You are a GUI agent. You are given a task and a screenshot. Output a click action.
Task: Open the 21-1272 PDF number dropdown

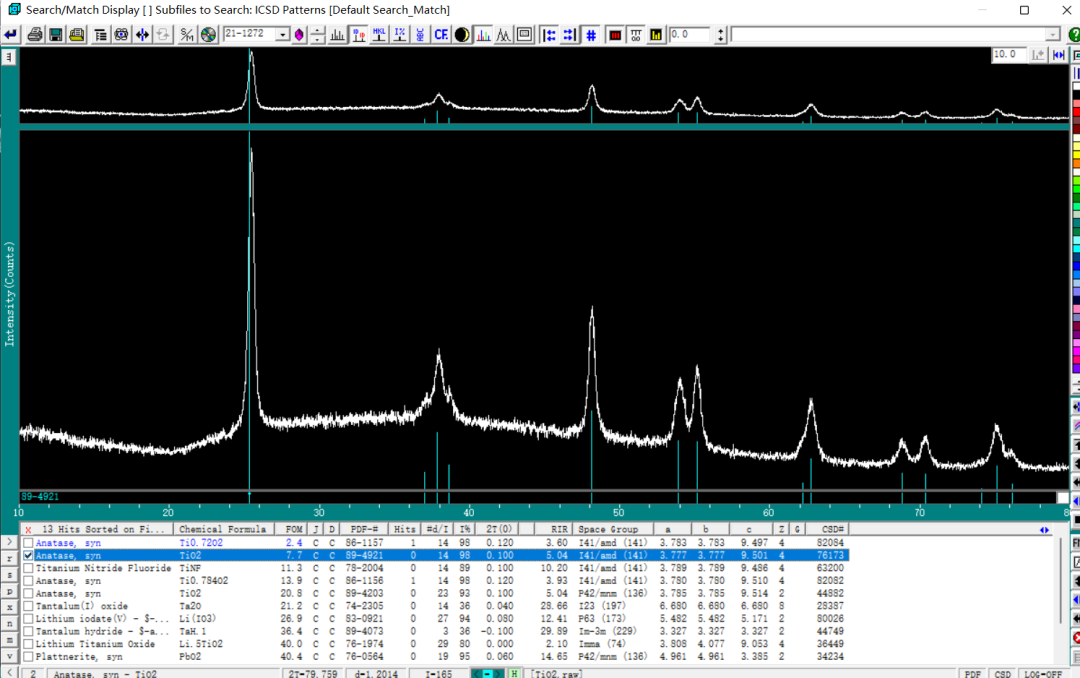(x=283, y=35)
